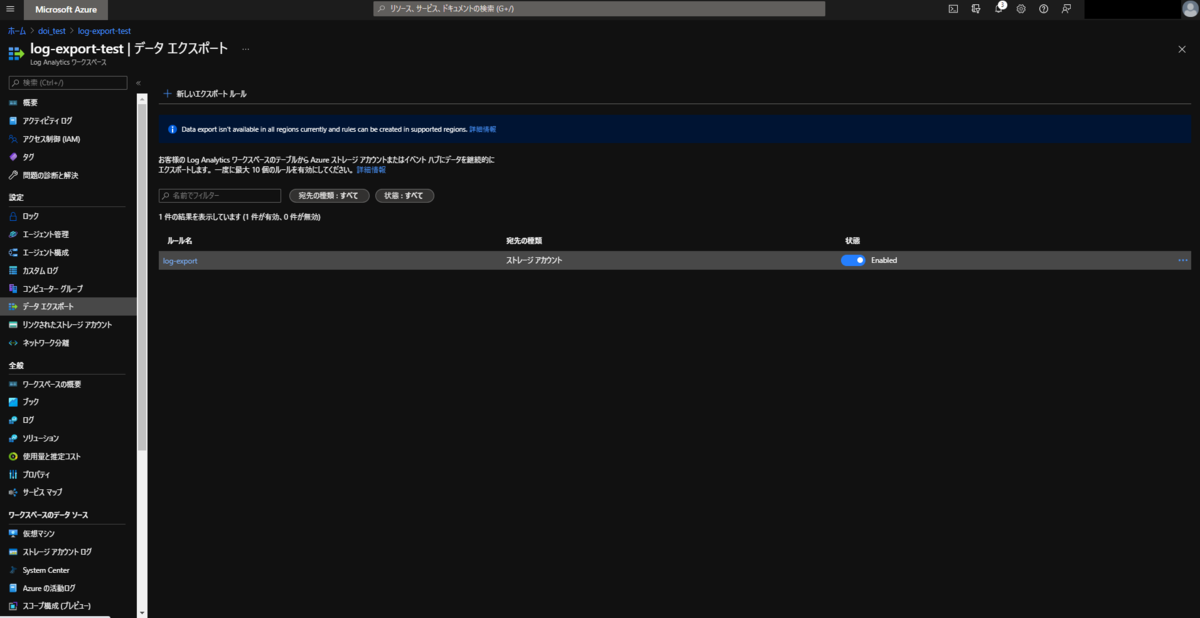Click the 使用量と推定コスト icon
The width and height of the screenshot is (1200, 618).
click(13, 456)
